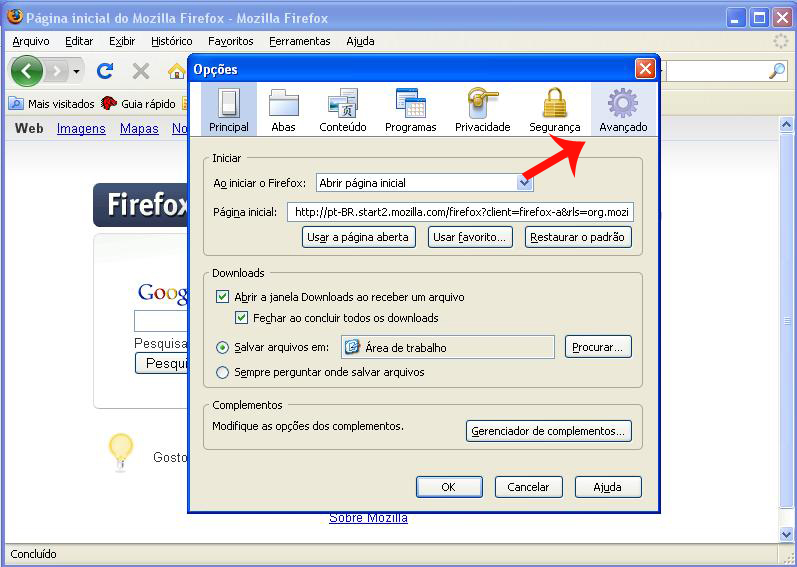The image size is (797, 567).
Task: Click the Forward navigation arrow
Action: (57, 72)
